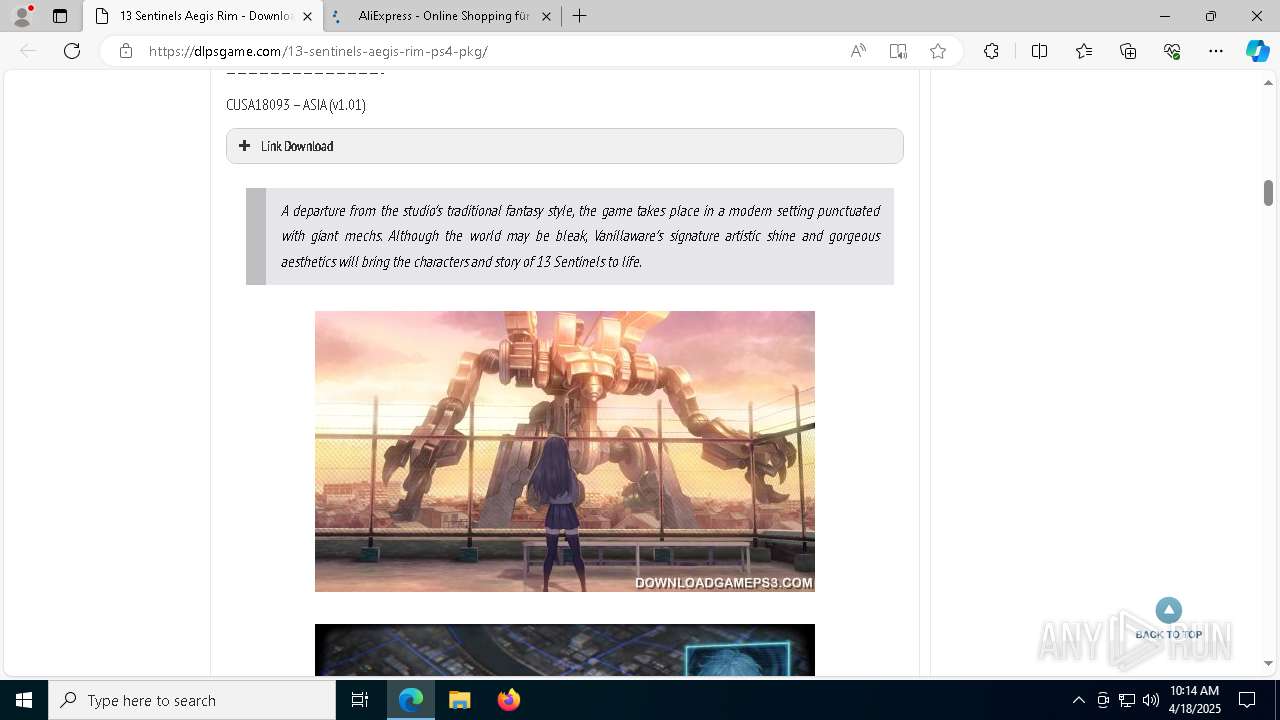
Task: Click the address bar URL
Action: [x=318, y=51]
